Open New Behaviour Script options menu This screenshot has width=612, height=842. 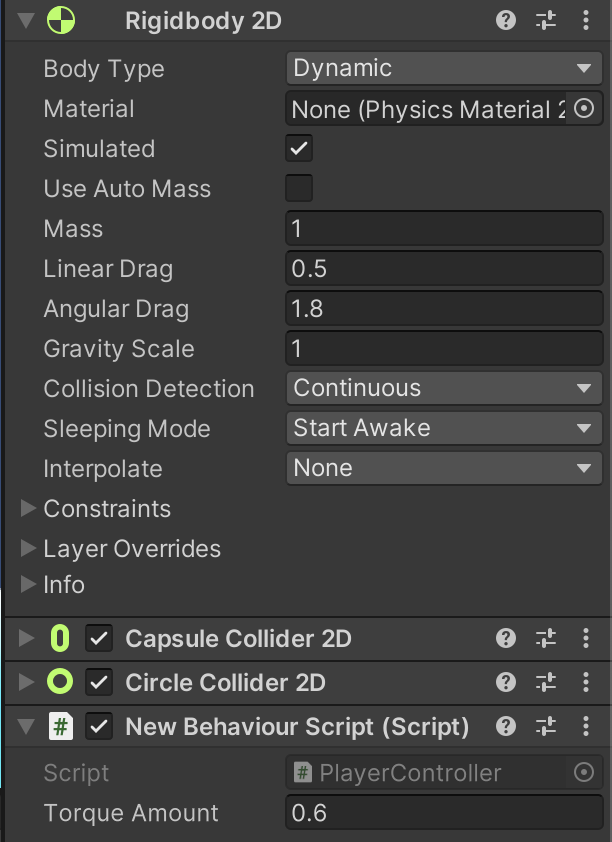(586, 727)
